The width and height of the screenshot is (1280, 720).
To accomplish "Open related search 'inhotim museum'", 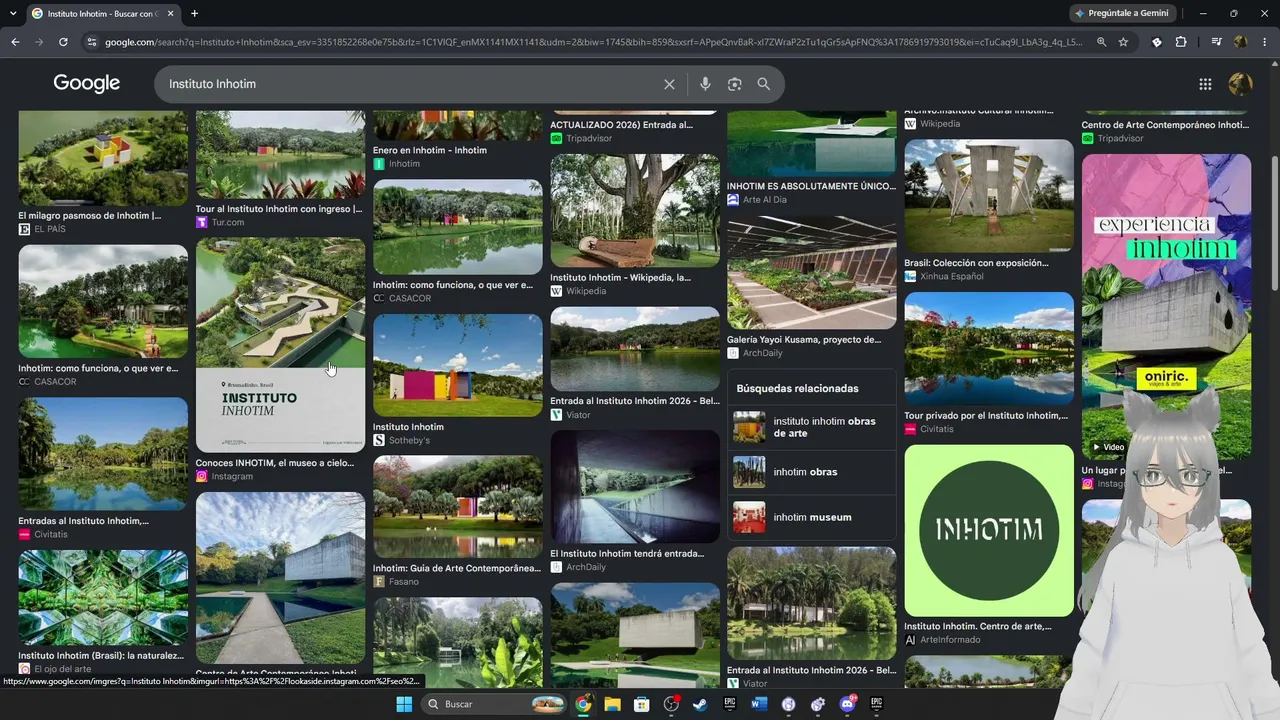I will point(812,517).
